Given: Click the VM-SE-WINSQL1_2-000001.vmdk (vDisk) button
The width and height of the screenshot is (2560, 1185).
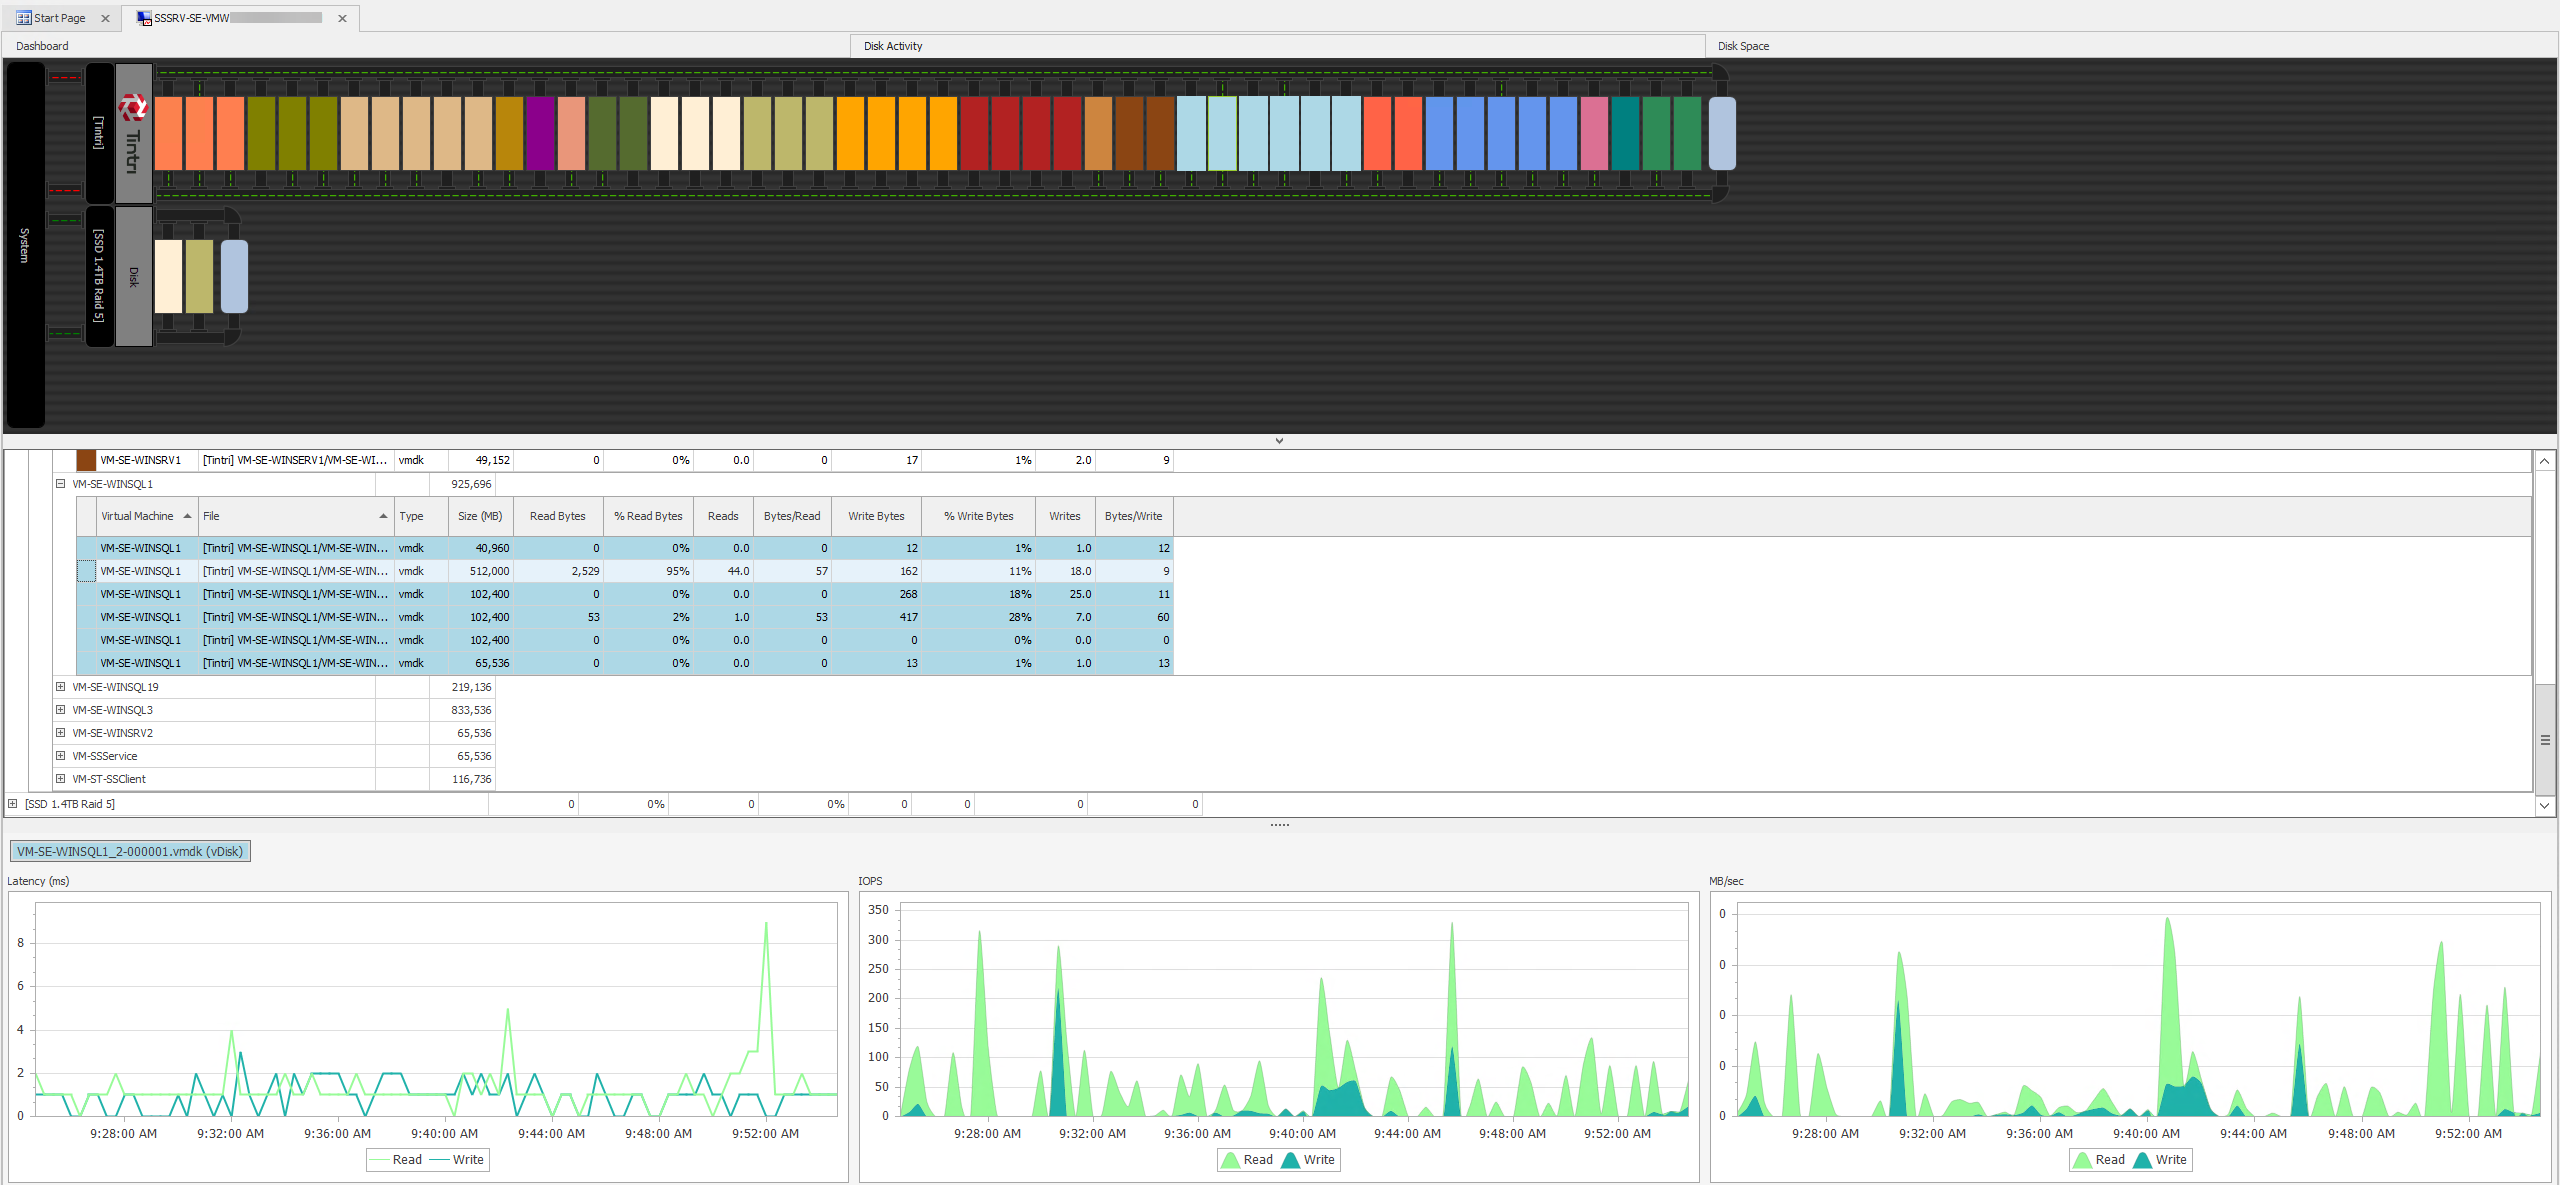Looking at the screenshot, I should click(129, 850).
